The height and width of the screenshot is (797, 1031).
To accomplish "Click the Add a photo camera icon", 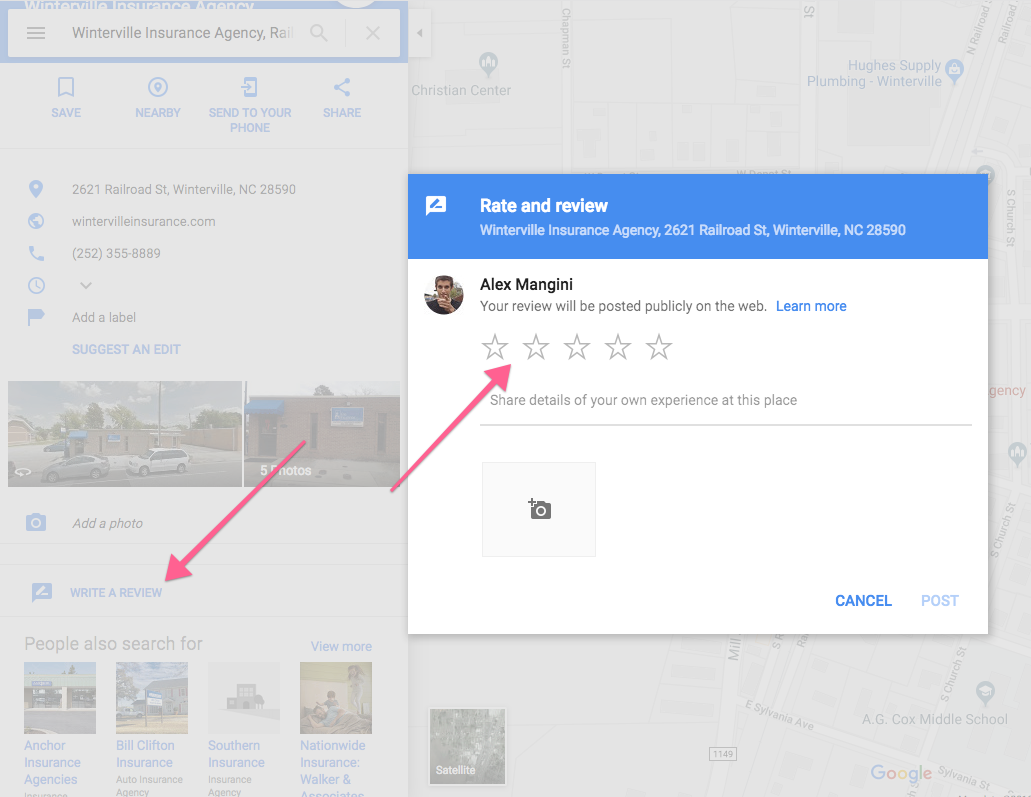I will 36,523.
